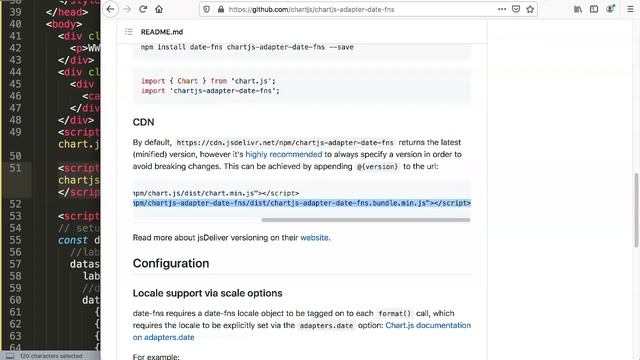Click the page vertical scrollbar thumb
Image resolution: width=640 pixels, height=360 pixels.
click(636, 210)
